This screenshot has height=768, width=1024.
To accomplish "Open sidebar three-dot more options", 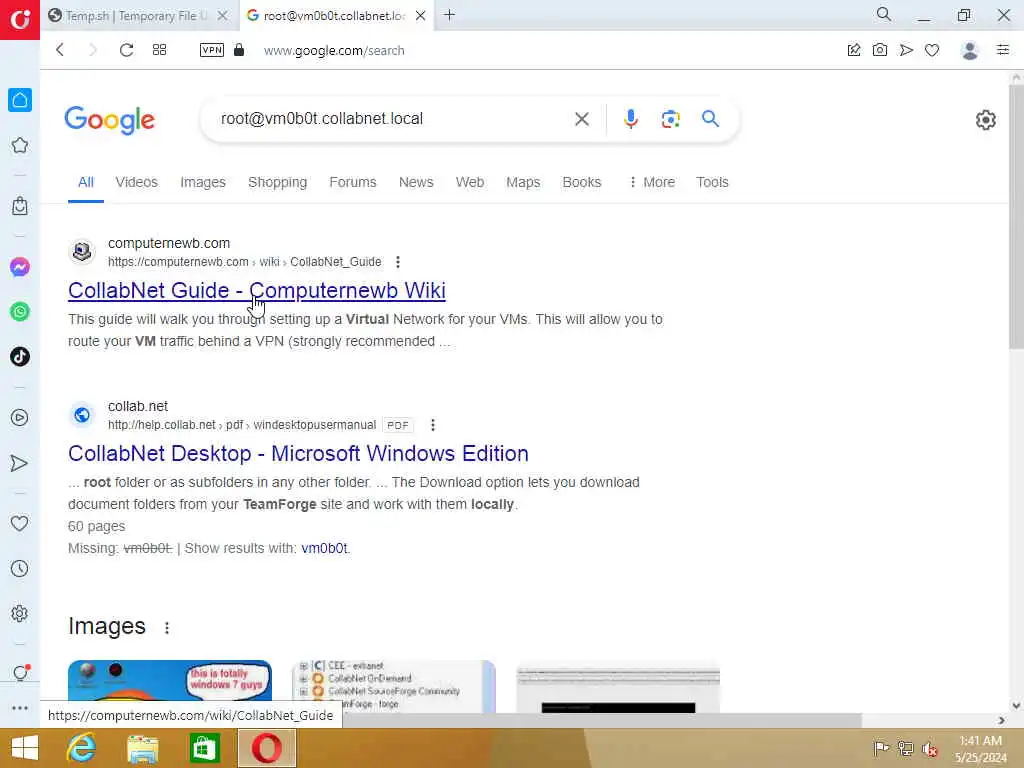I will [20, 708].
